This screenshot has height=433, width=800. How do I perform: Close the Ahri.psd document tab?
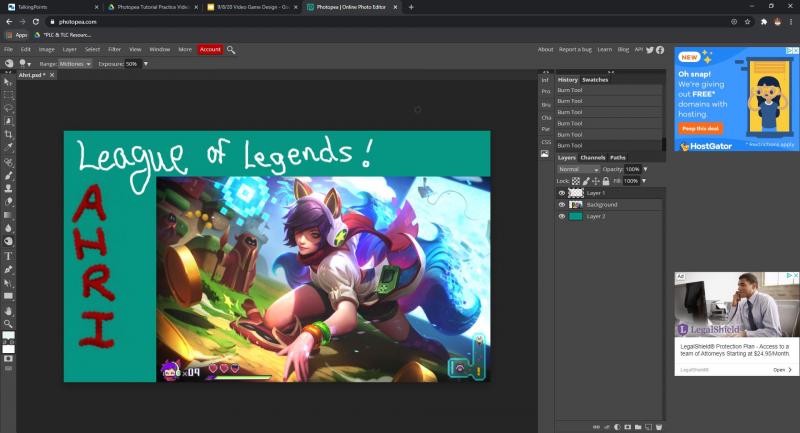(x=52, y=75)
